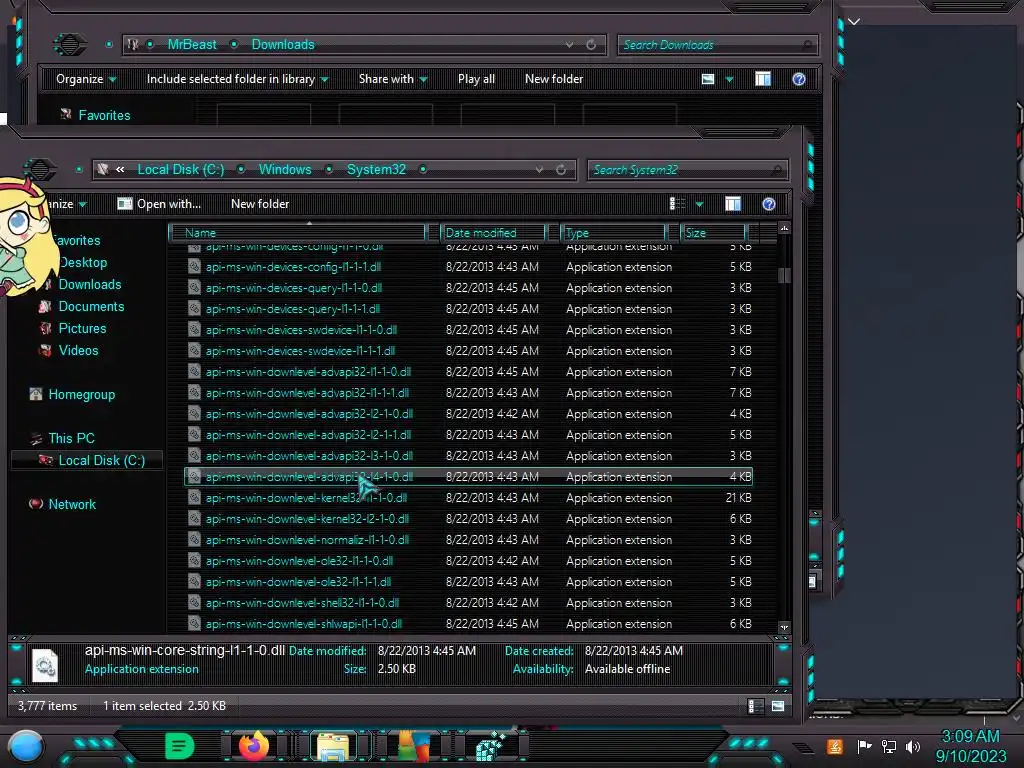This screenshot has width=1024, height=768.
Task: Select Videos in the navigation pane
Action: pyautogui.click(x=78, y=351)
